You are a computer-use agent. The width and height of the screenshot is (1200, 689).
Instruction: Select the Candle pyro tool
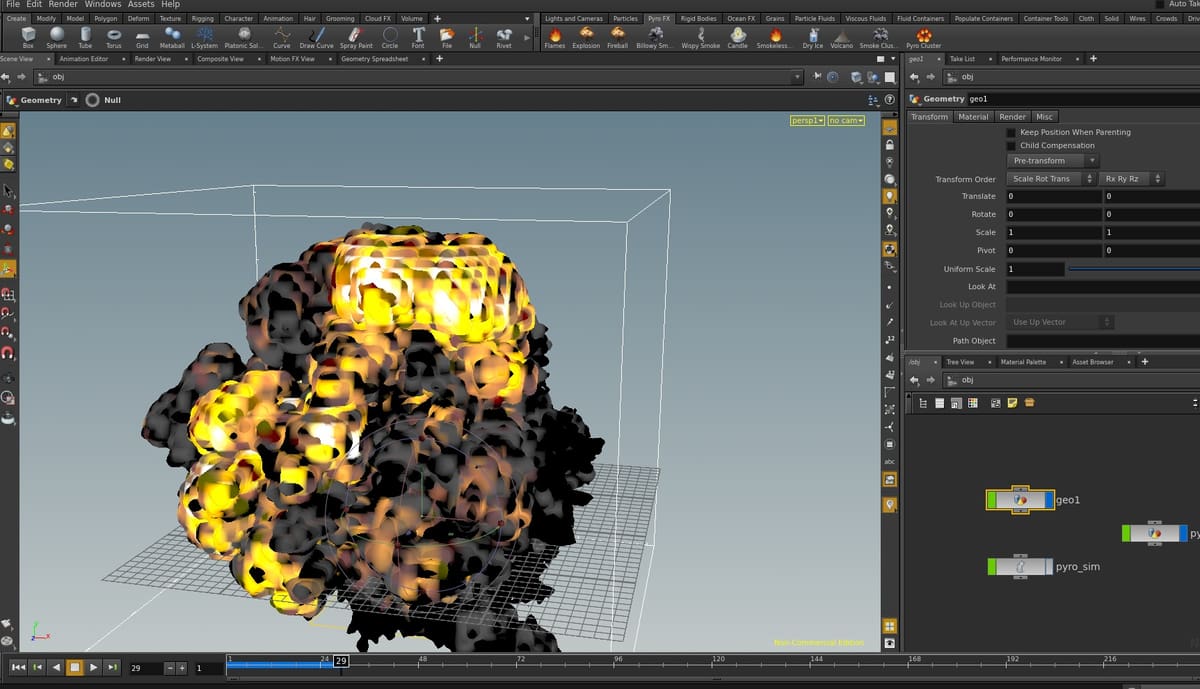point(737,38)
